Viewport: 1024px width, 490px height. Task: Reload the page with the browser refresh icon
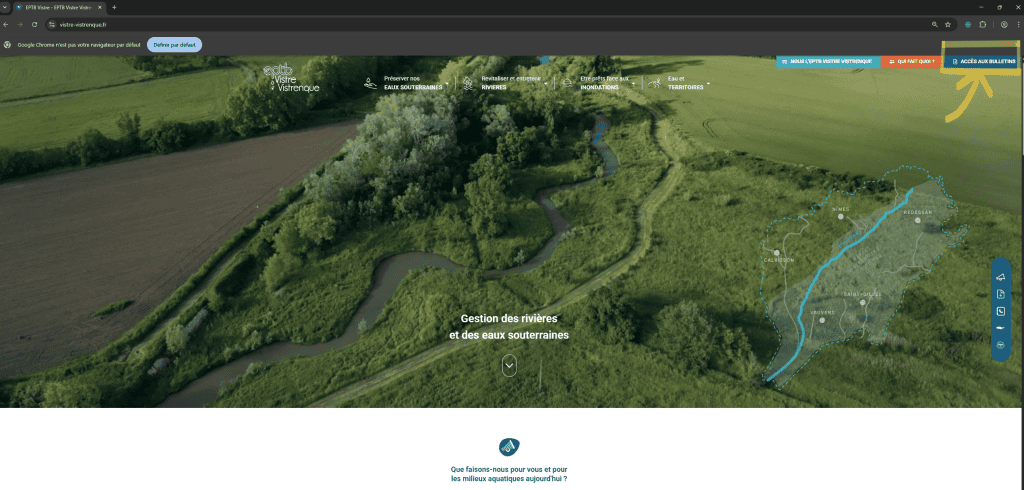[x=35, y=24]
